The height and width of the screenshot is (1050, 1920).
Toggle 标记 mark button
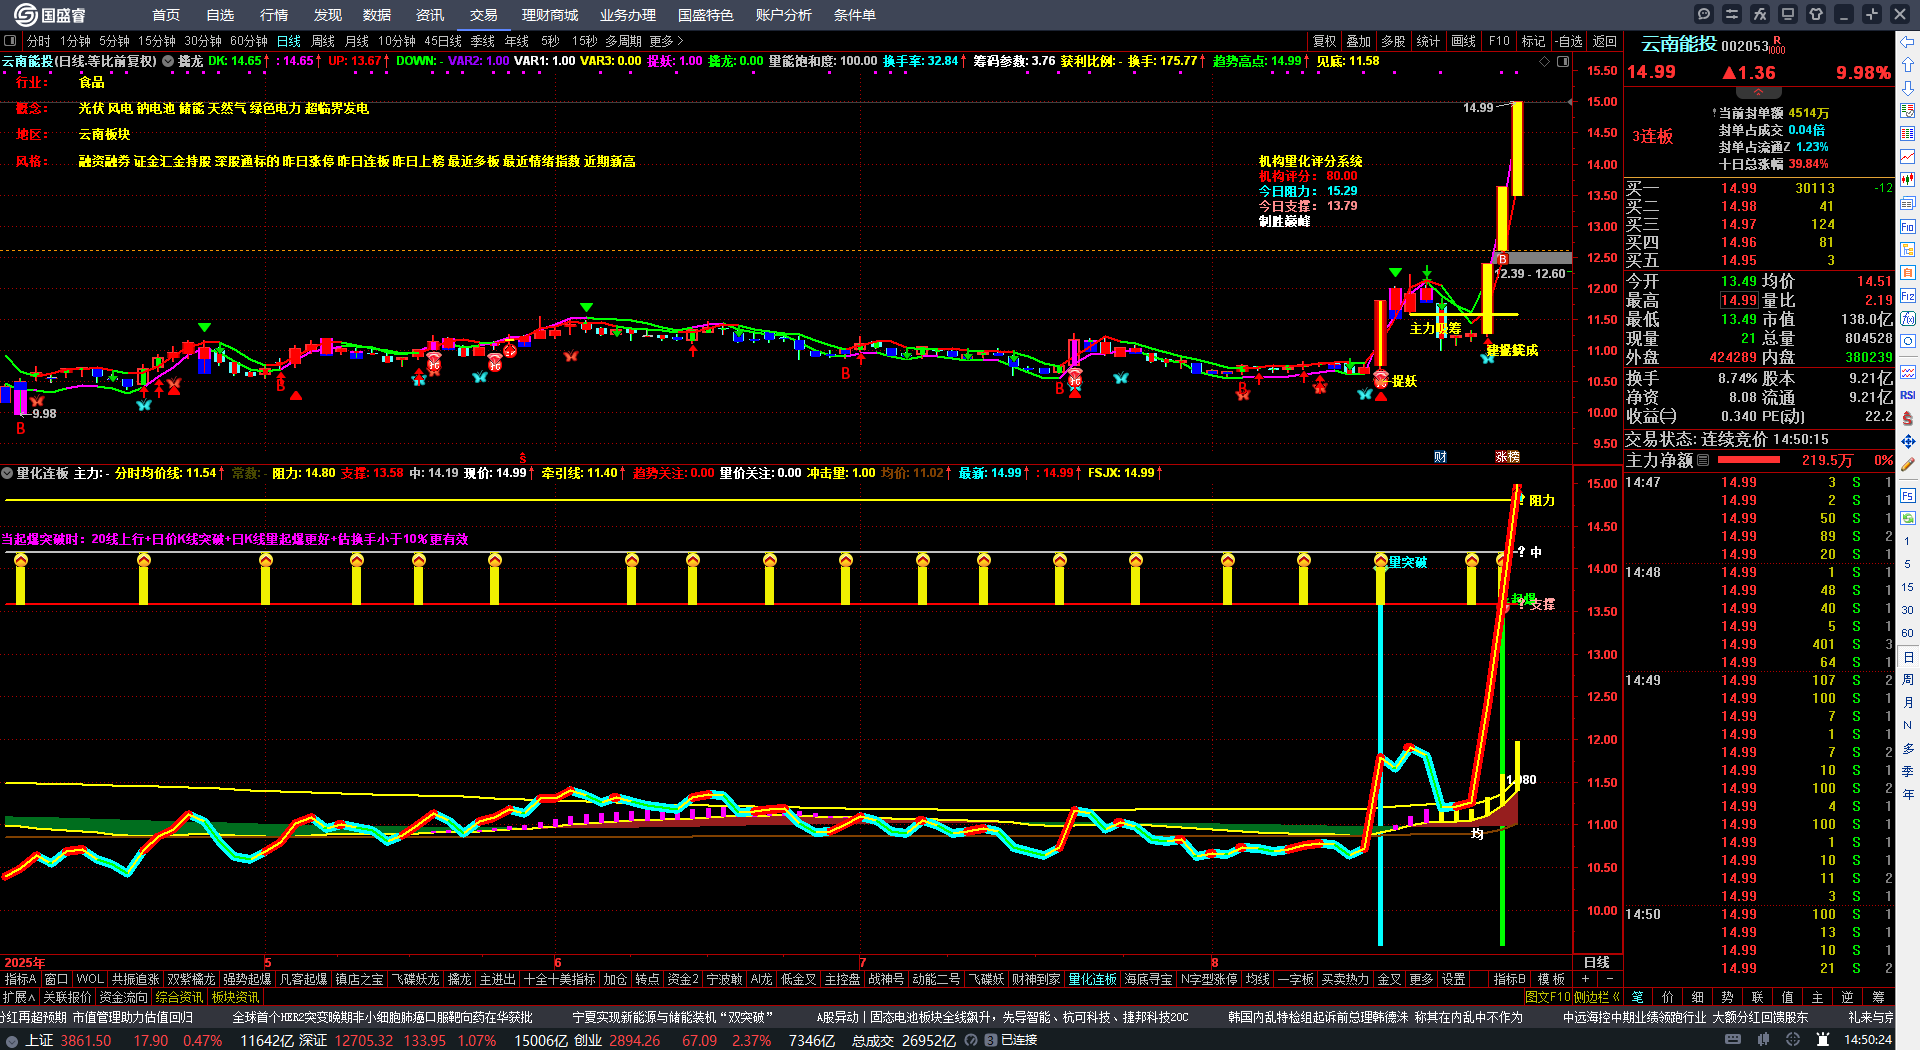click(x=1533, y=41)
